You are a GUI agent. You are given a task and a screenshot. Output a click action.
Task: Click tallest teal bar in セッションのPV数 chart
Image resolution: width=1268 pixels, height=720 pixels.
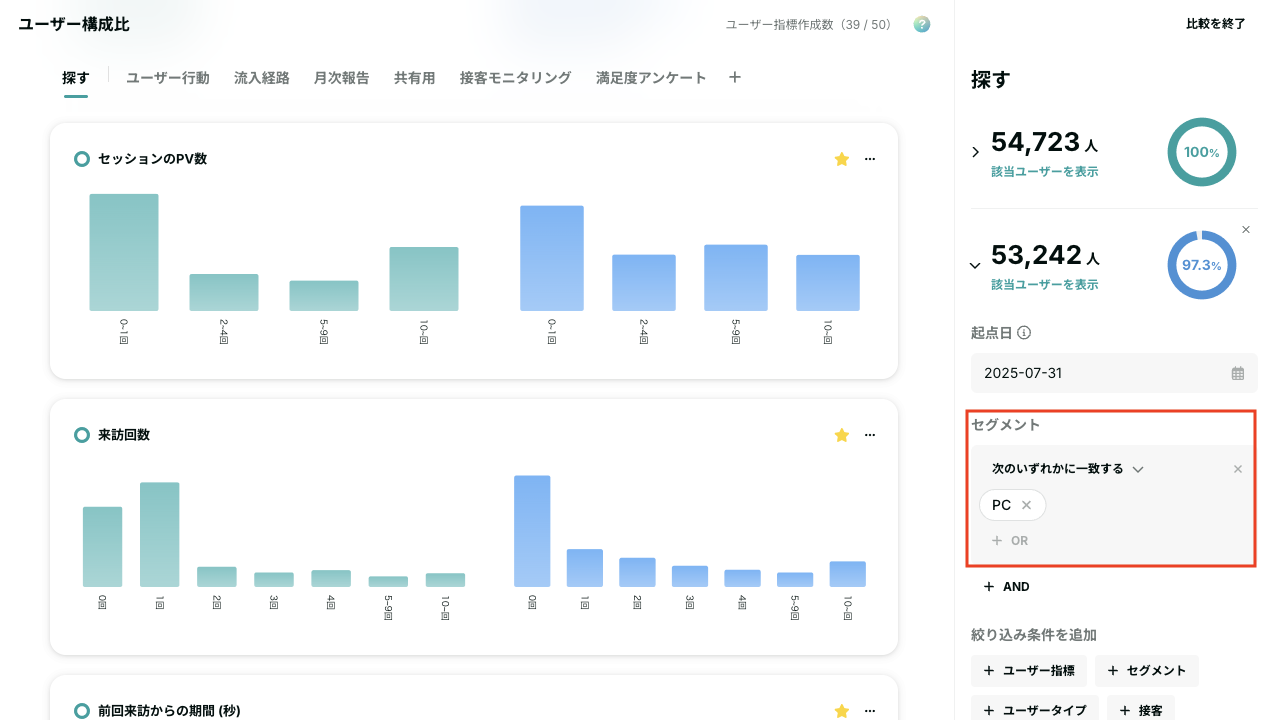pos(124,252)
